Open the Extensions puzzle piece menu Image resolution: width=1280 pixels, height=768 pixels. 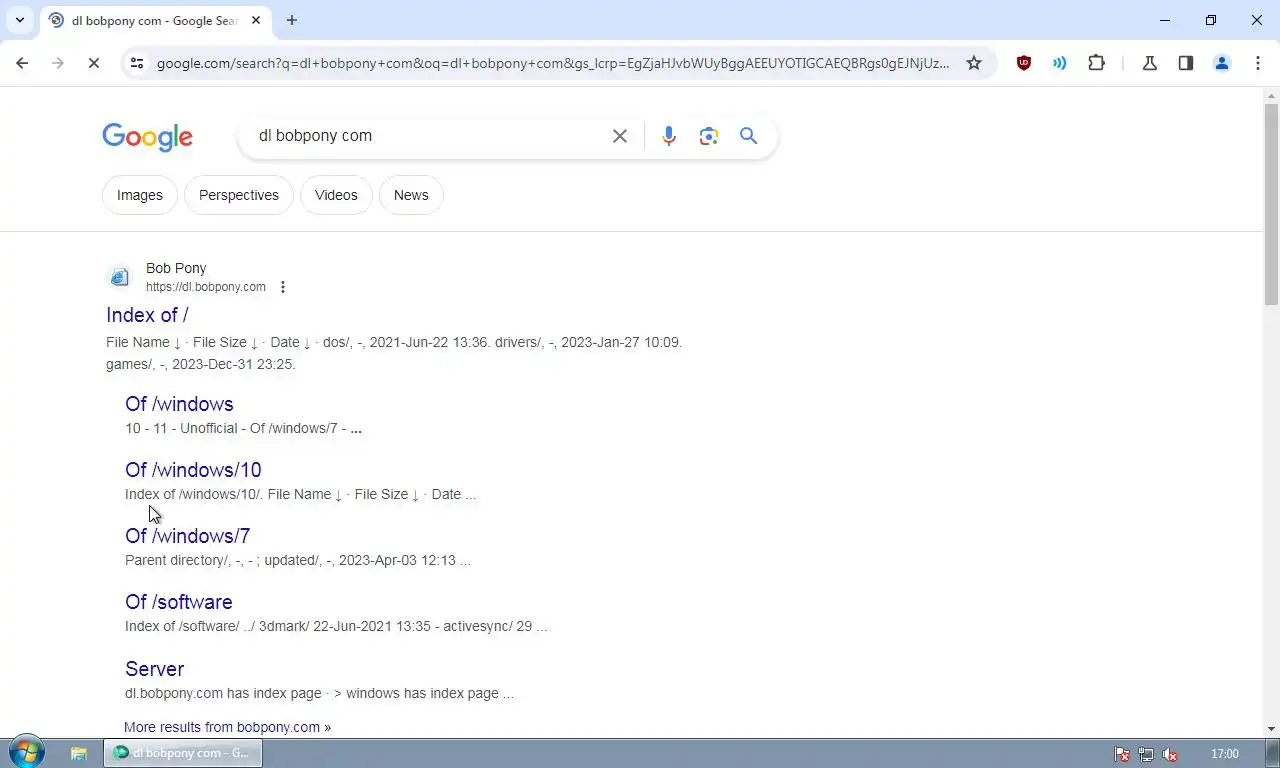[x=1096, y=63]
